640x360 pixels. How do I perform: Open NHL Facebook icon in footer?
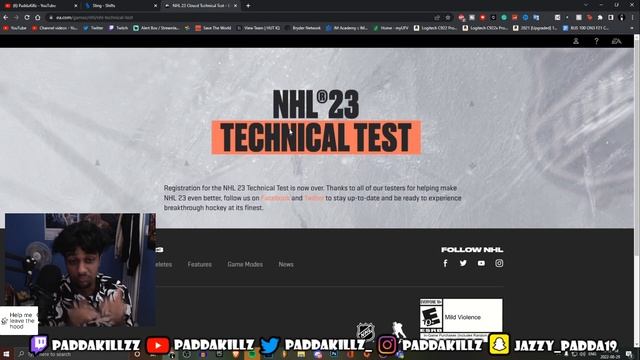(445, 263)
